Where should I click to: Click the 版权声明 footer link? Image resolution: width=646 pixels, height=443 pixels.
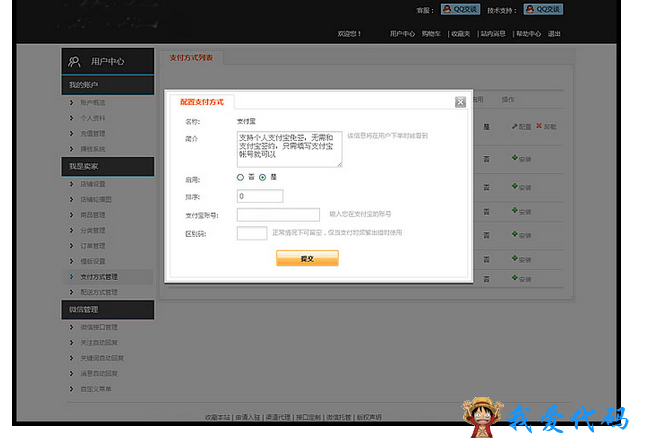[x=369, y=417]
